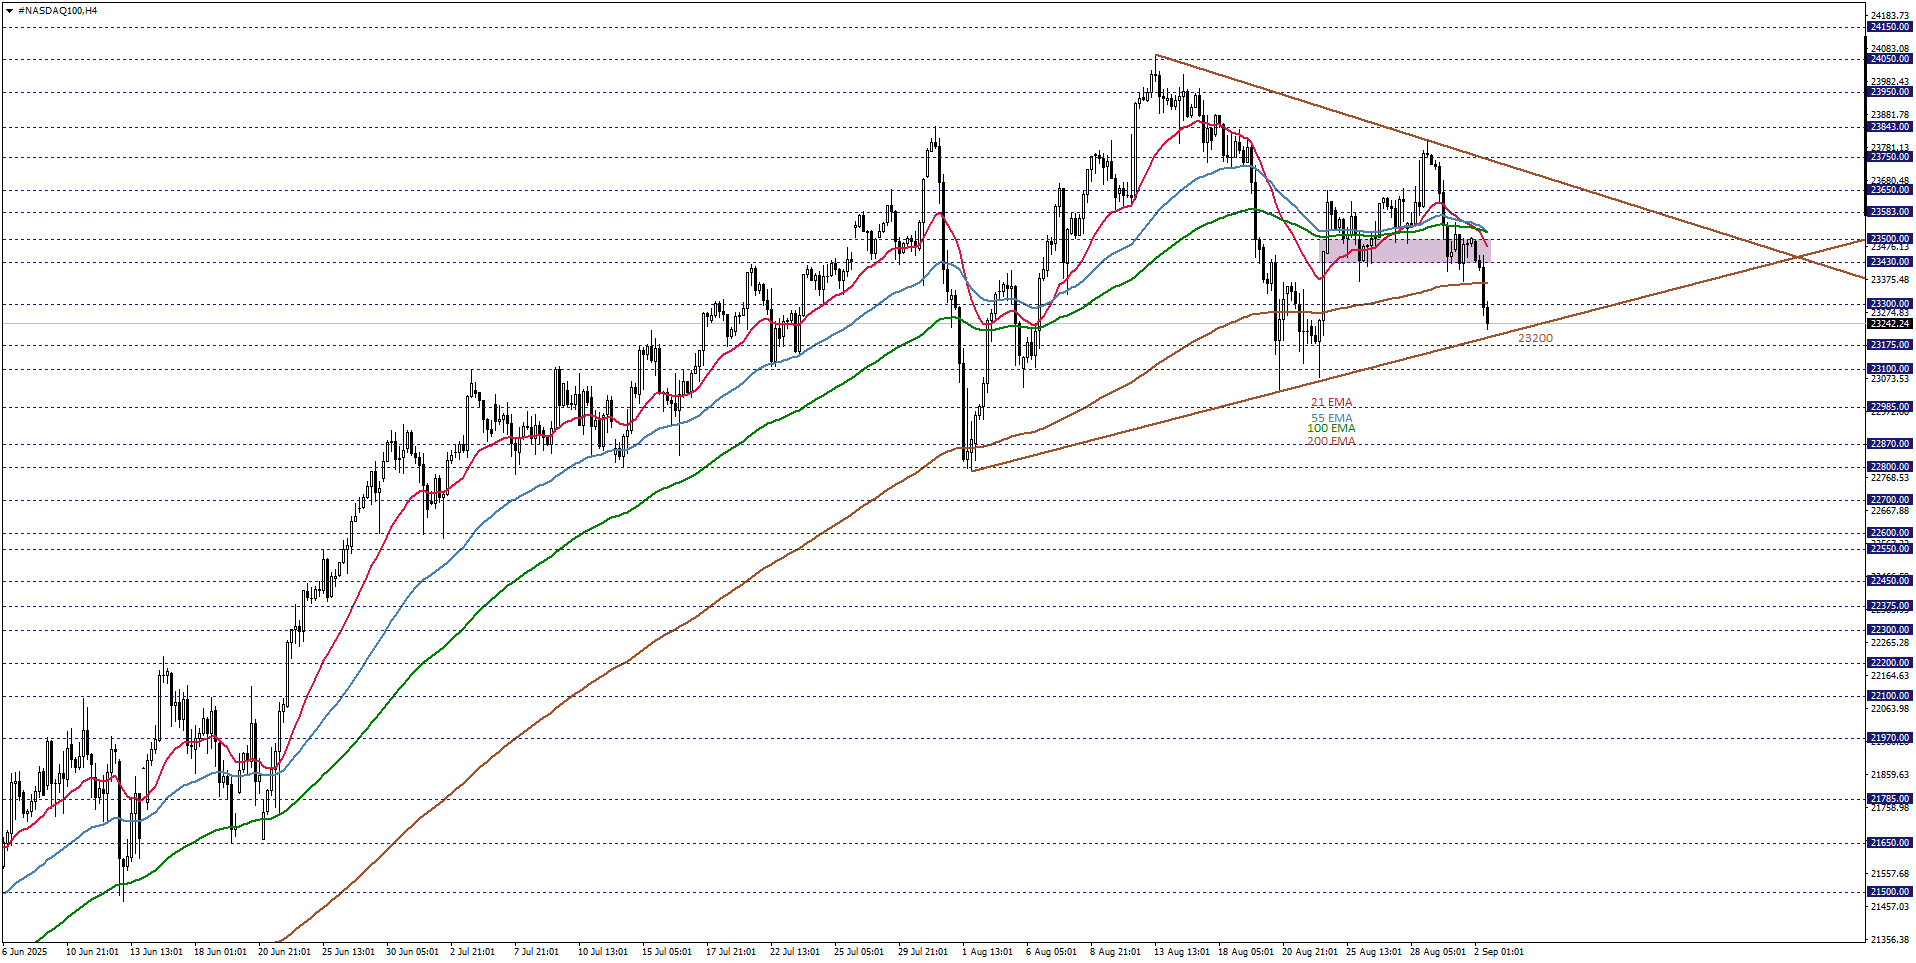Screen dimensions: 1916x963
Task: Click the 13 Jun 13:01 time label
Action: tap(156, 952)
